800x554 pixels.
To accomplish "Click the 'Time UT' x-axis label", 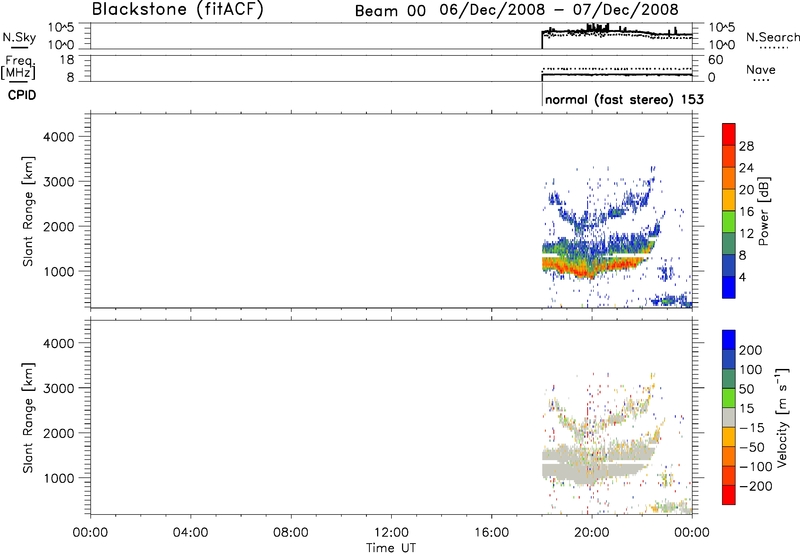I will click(391, 548).
